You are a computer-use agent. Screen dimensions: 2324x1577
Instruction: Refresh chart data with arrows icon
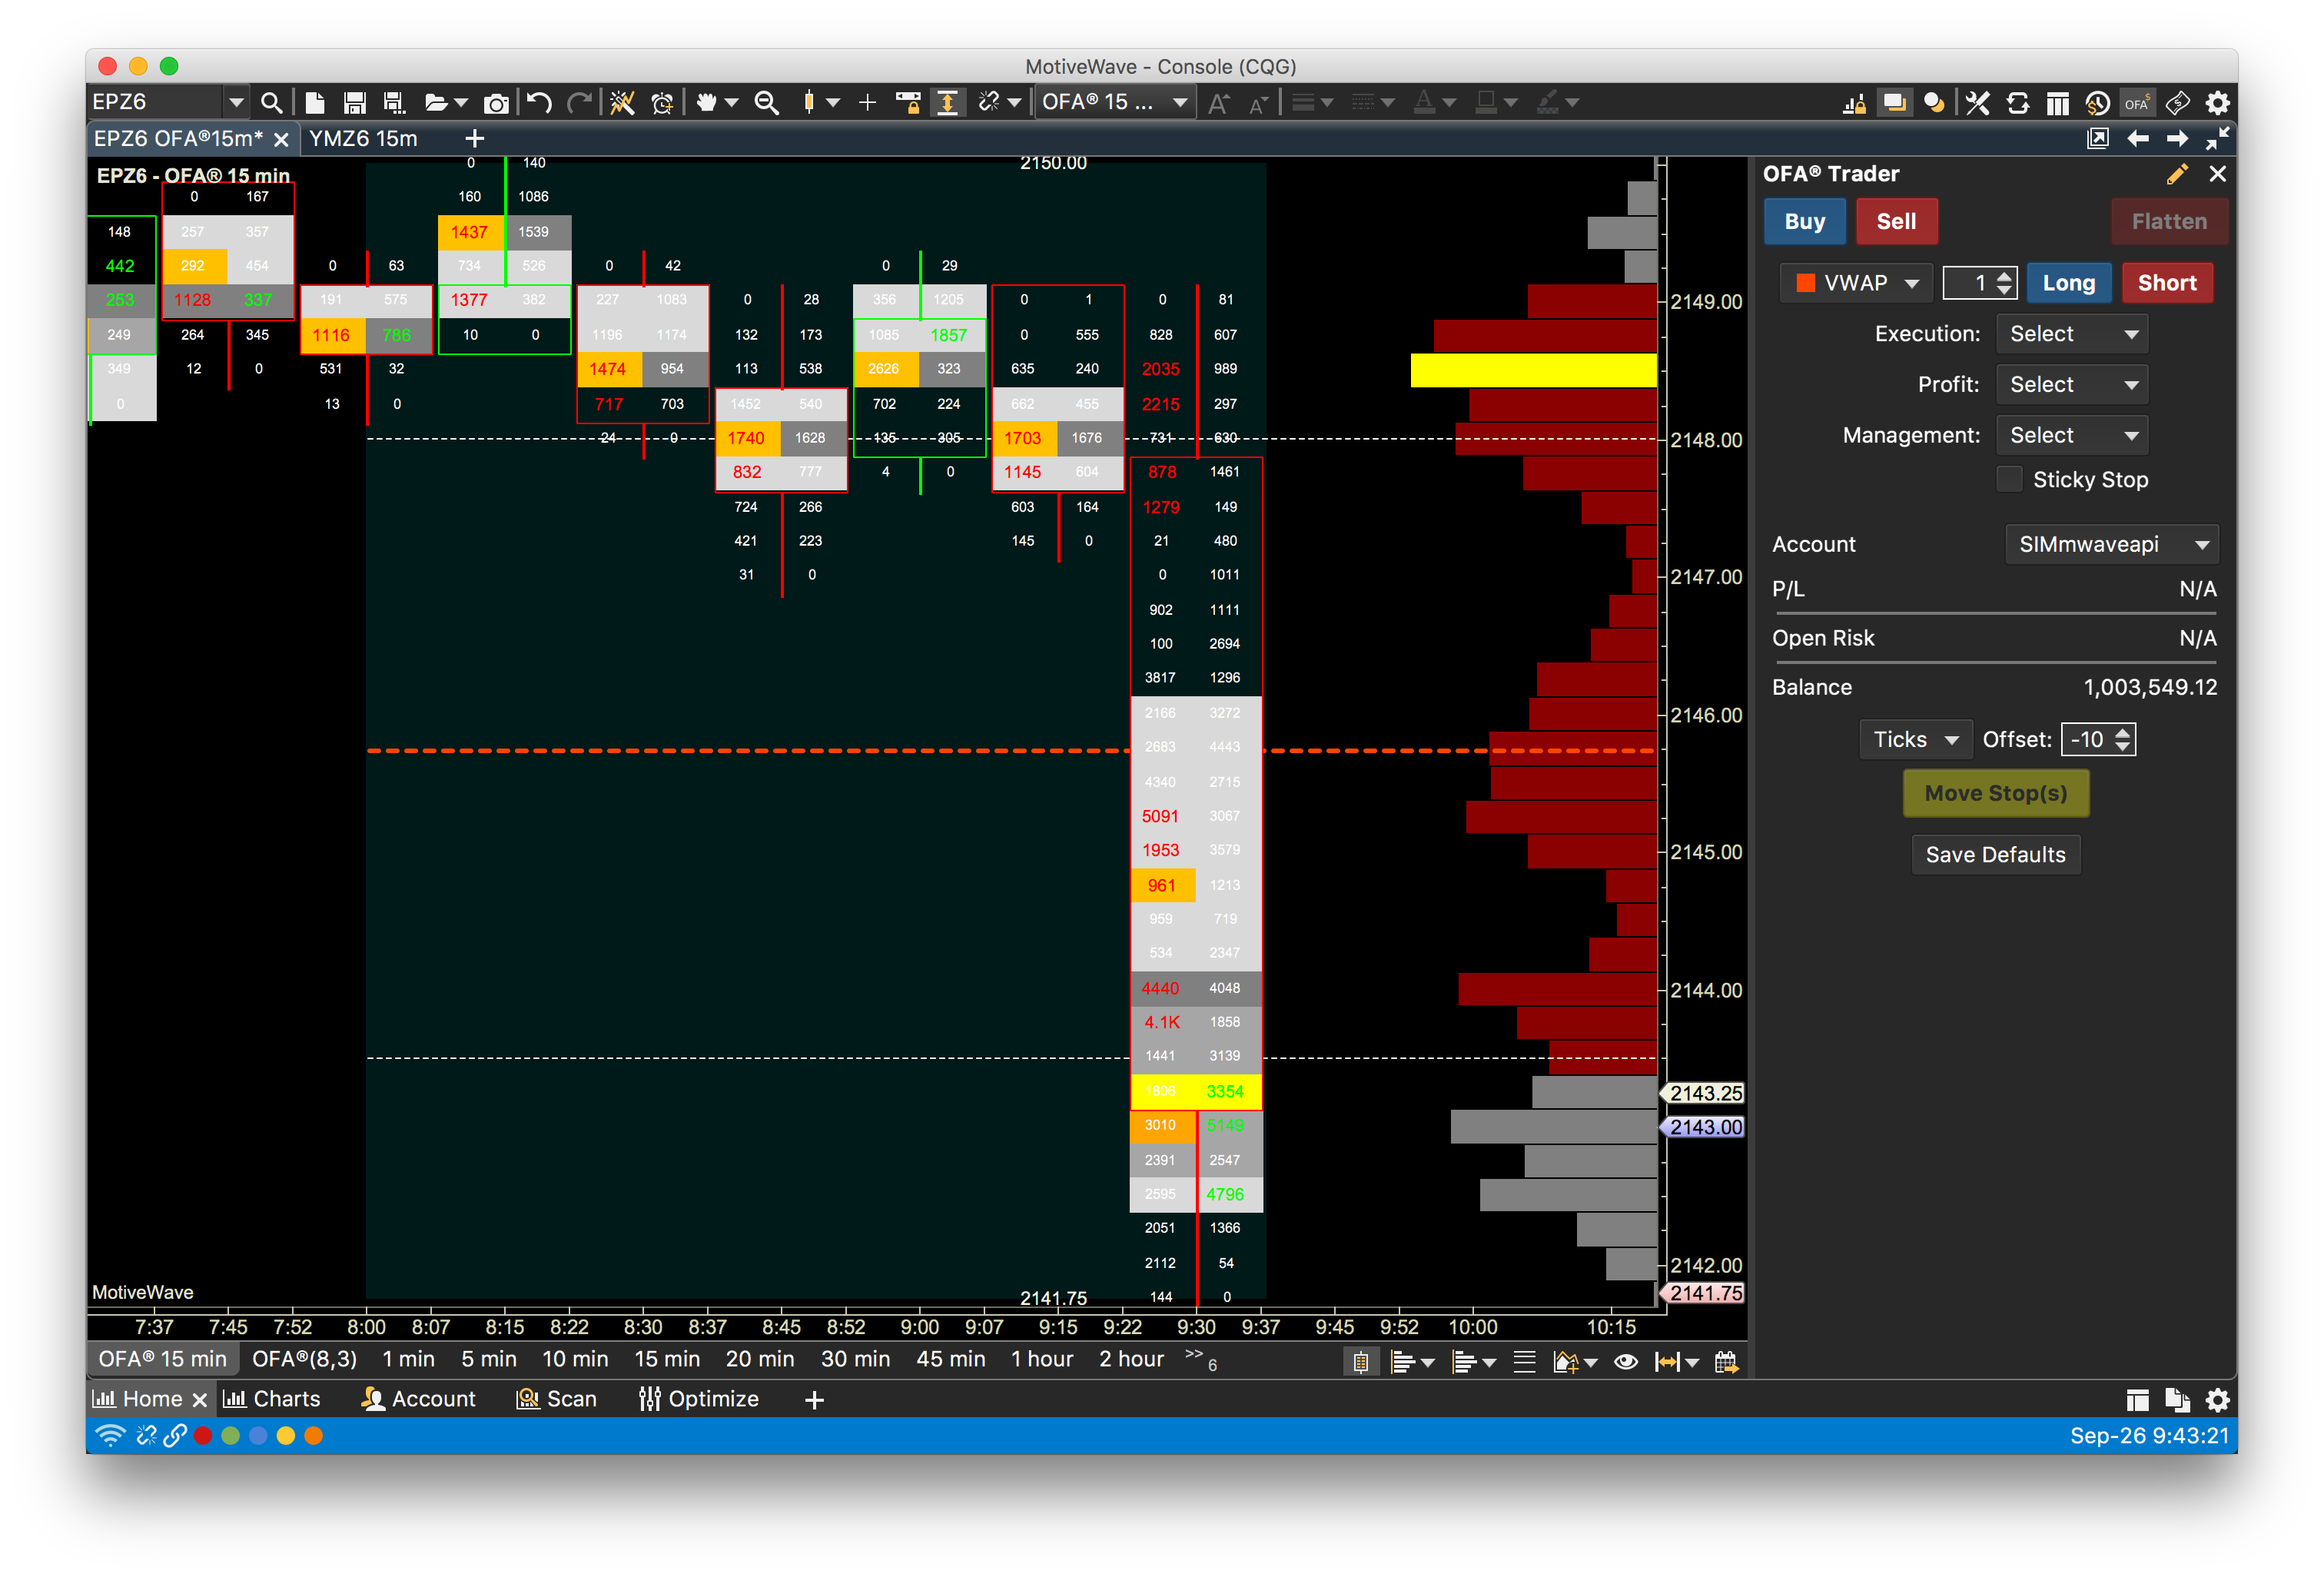[x=2018, y=103]
